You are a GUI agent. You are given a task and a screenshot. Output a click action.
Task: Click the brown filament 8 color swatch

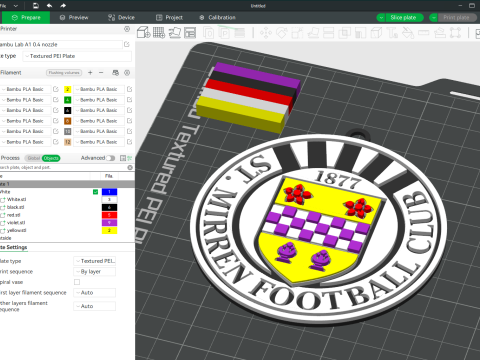click(67, 121)
